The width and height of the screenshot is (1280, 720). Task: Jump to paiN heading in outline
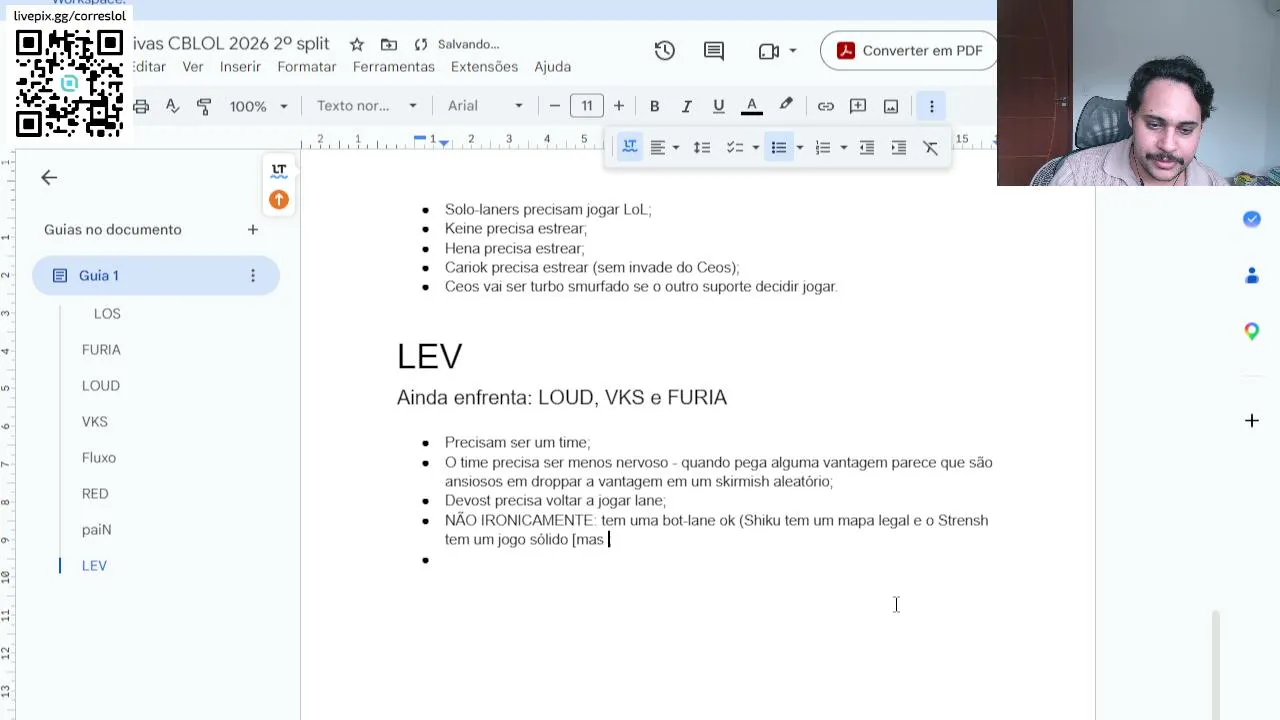97,530
